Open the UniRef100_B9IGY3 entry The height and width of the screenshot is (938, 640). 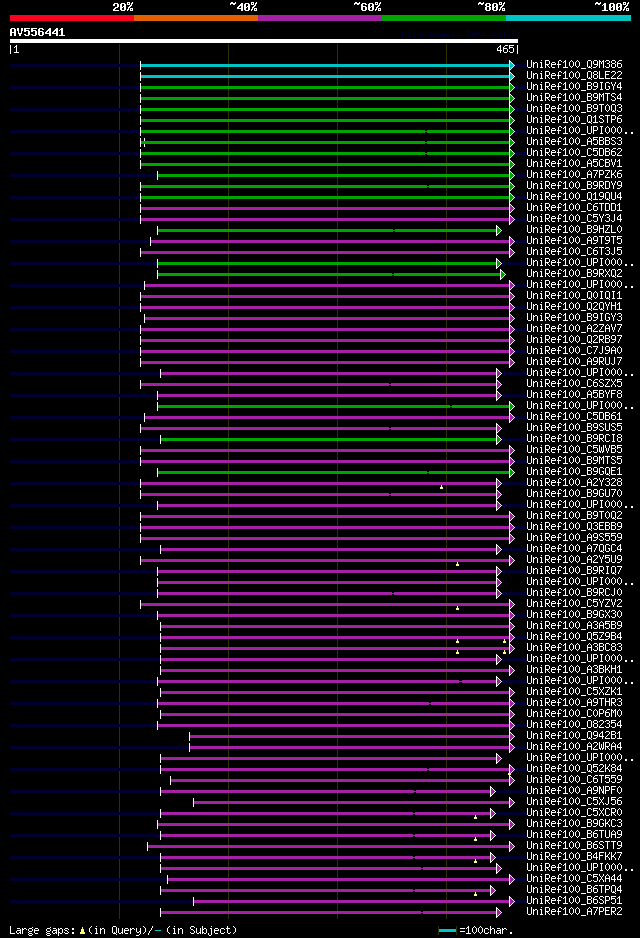pyautogui.click(x=574, y=318)
